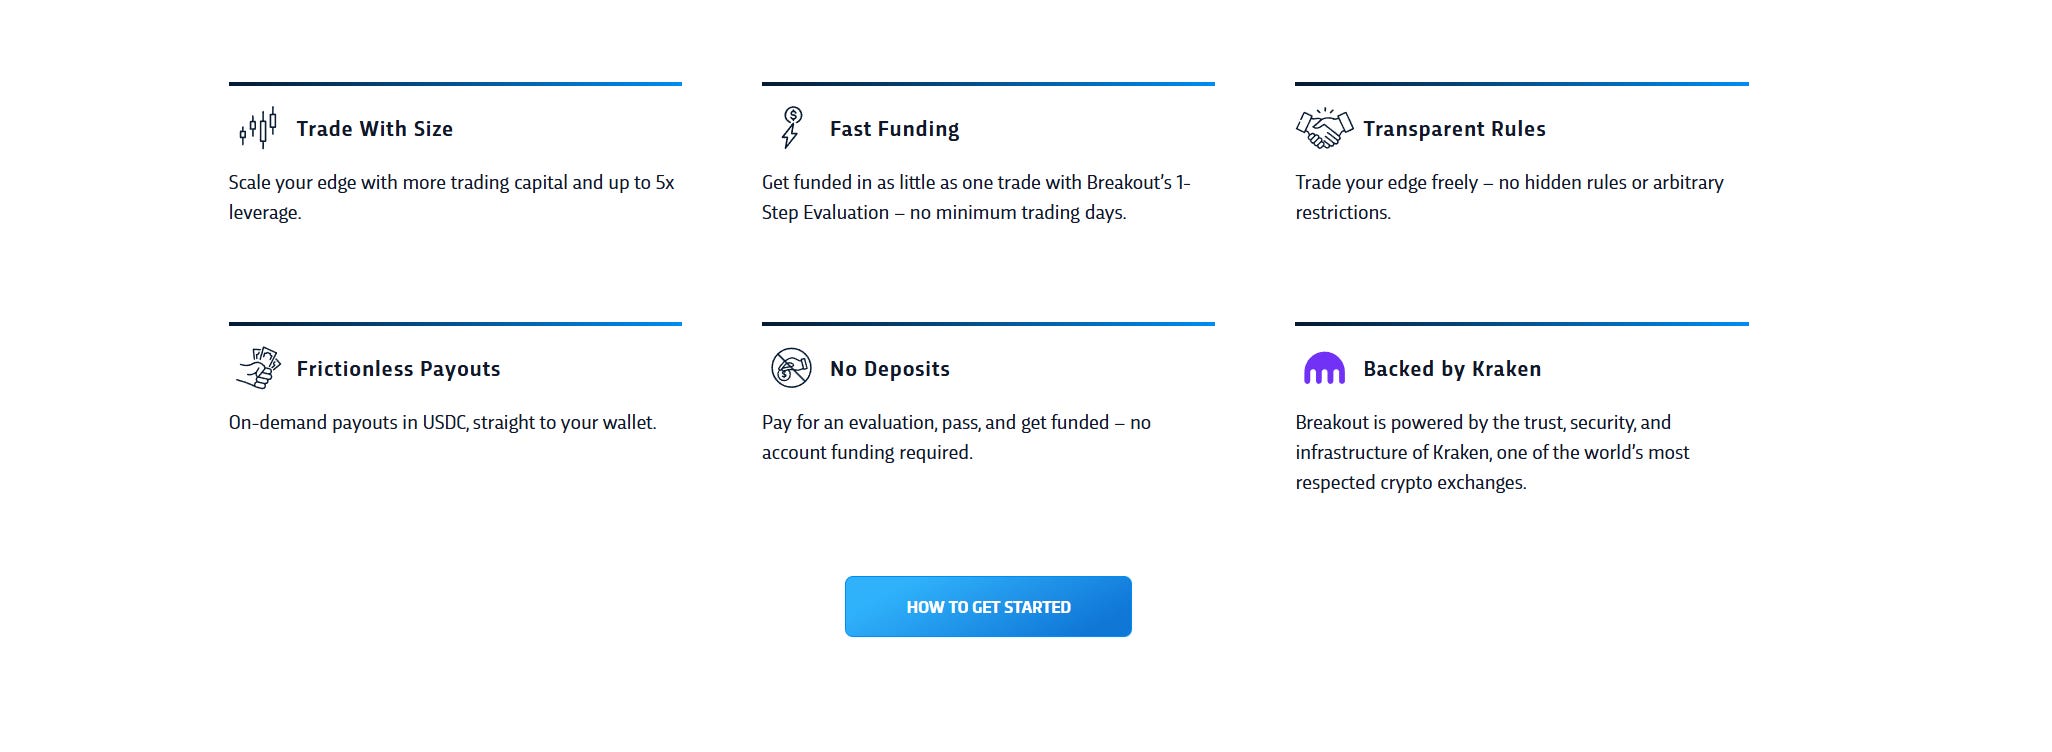Screen dimensions: 2052x752
Task: Click the purple Kraken logo icon
Action: coord(1324,368)
